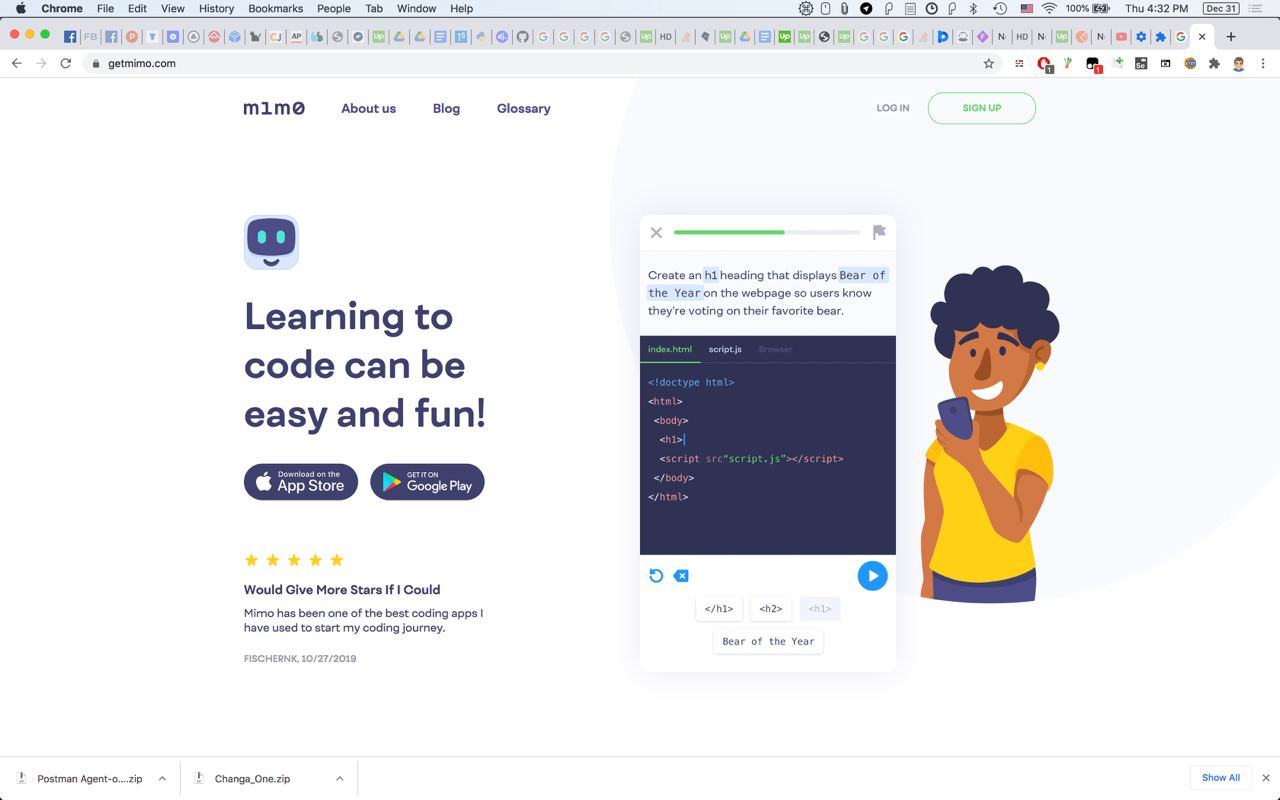Open the About us link

pyautogui.click(x=368, y=108)
